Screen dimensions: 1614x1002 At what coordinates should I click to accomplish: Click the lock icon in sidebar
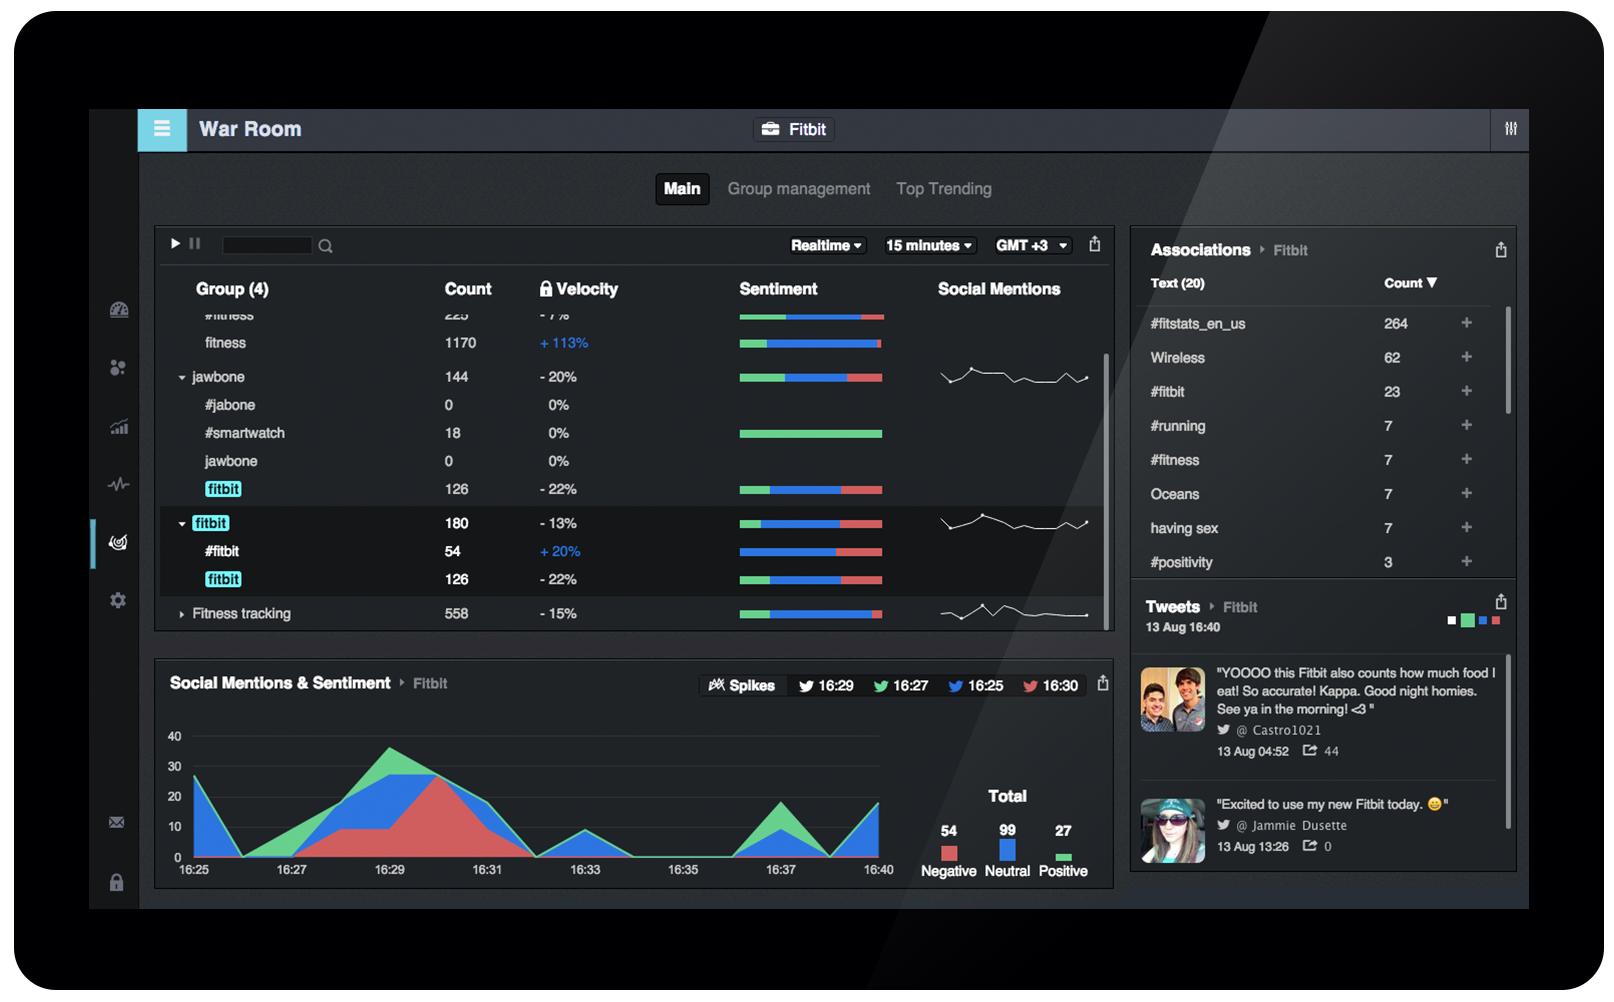117,882
